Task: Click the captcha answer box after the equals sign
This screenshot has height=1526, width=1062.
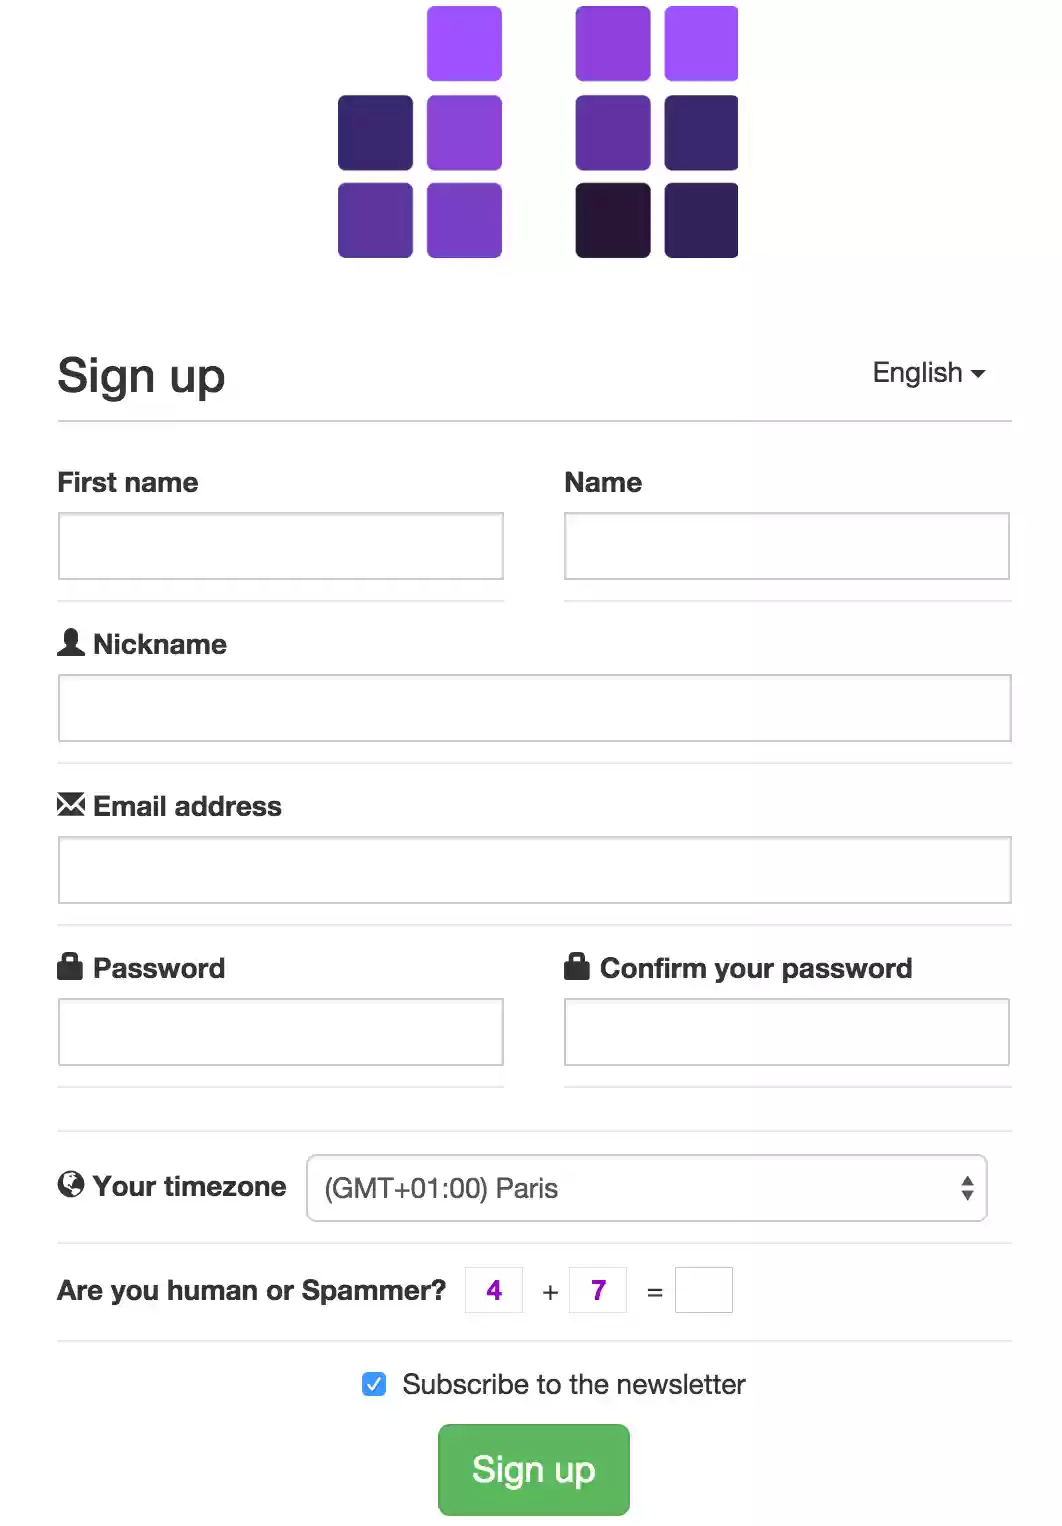Action: pos(704,1290)
